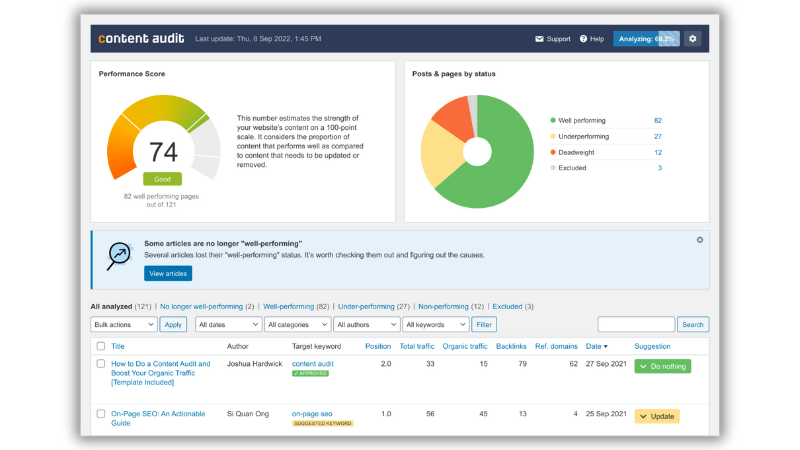Screen dimensions: 800x450
Task: Sort by the Ref. domains column
Action: point(556,346)
